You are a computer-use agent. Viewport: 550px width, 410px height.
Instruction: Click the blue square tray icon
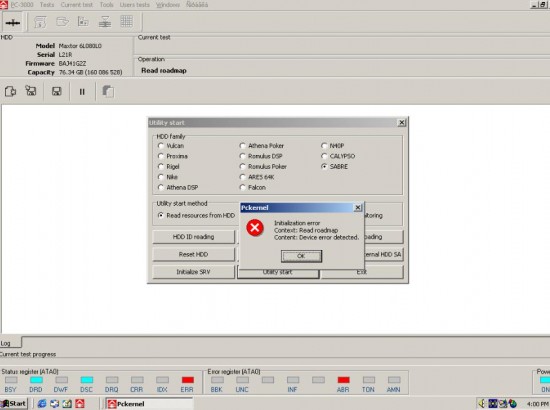click(x=493, y=404)
